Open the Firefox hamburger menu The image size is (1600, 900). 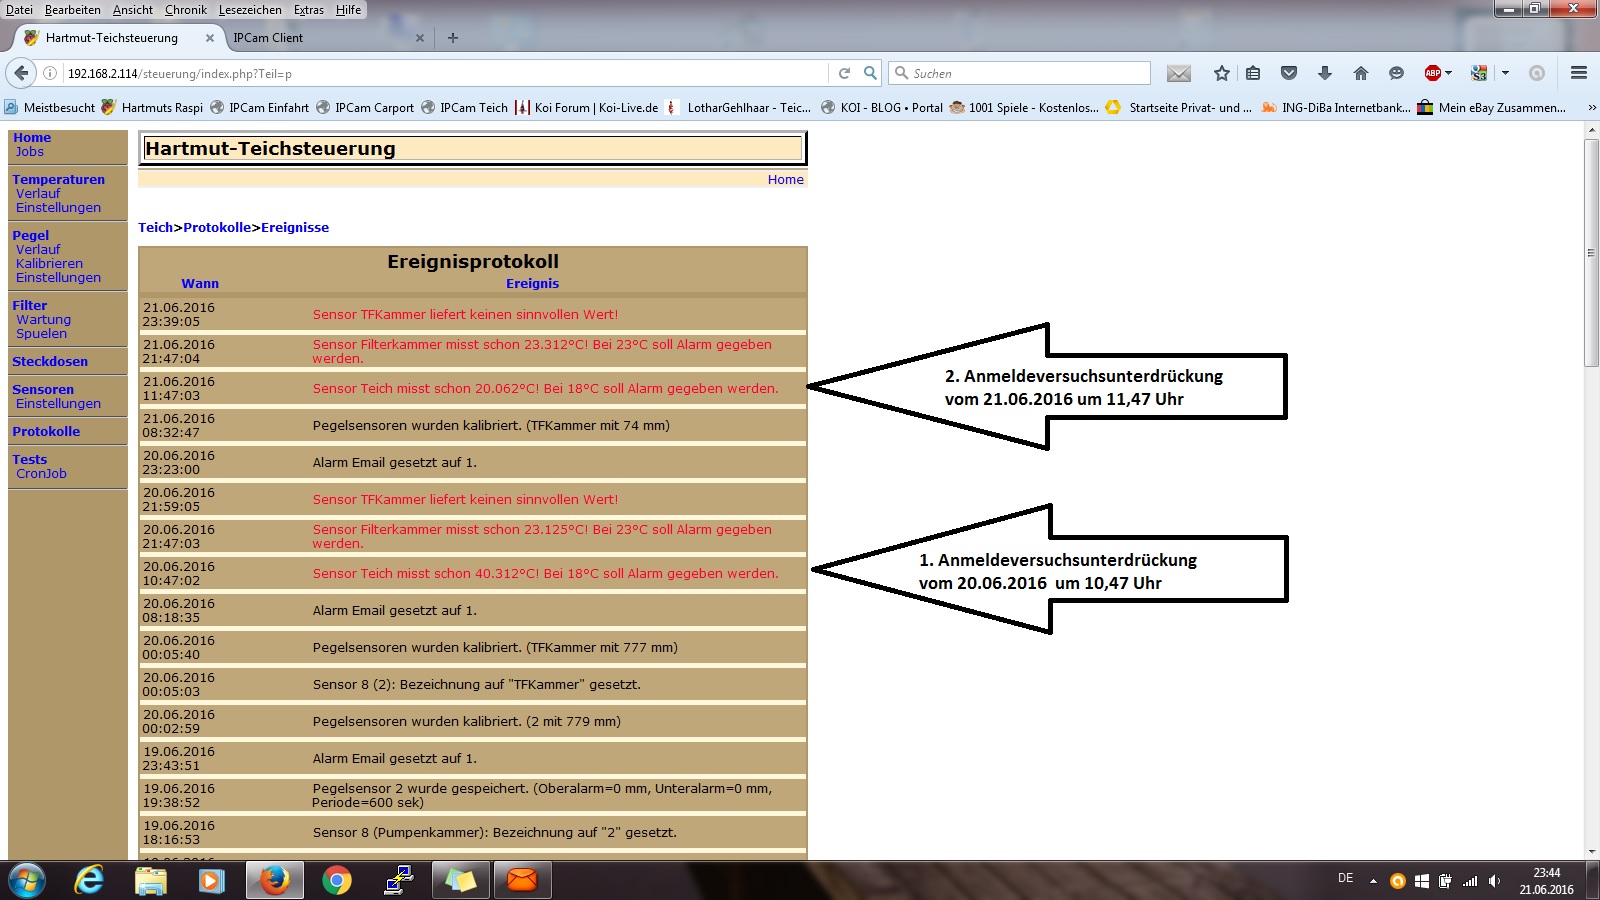point(1579,73)
